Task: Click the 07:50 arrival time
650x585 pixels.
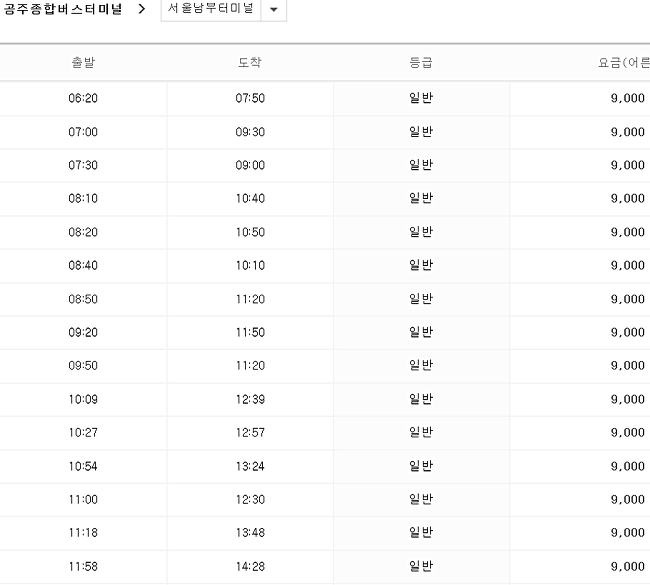Action: pyautogui.click(x=250, y=98)
